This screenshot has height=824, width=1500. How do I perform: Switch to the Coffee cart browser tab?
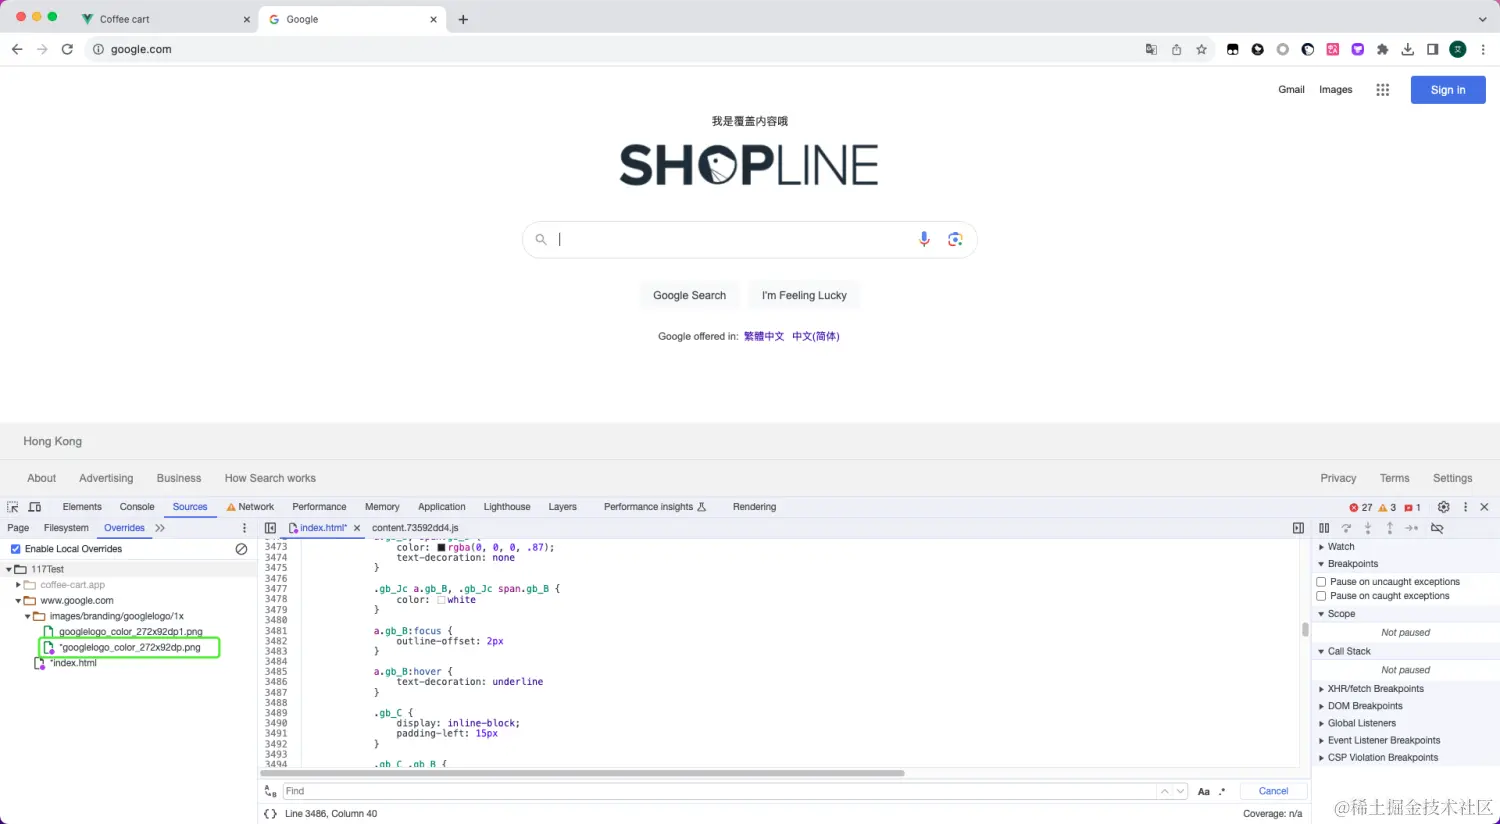coord(165,19)
